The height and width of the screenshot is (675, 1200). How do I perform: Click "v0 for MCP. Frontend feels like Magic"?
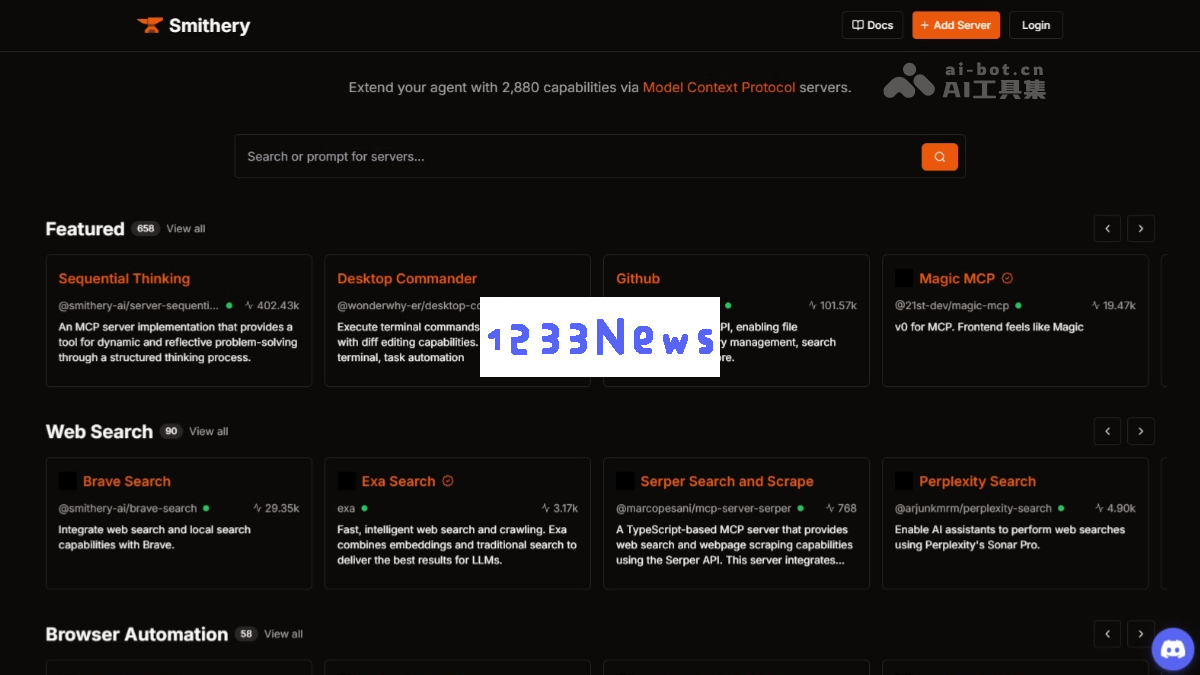tap(989, 327)
